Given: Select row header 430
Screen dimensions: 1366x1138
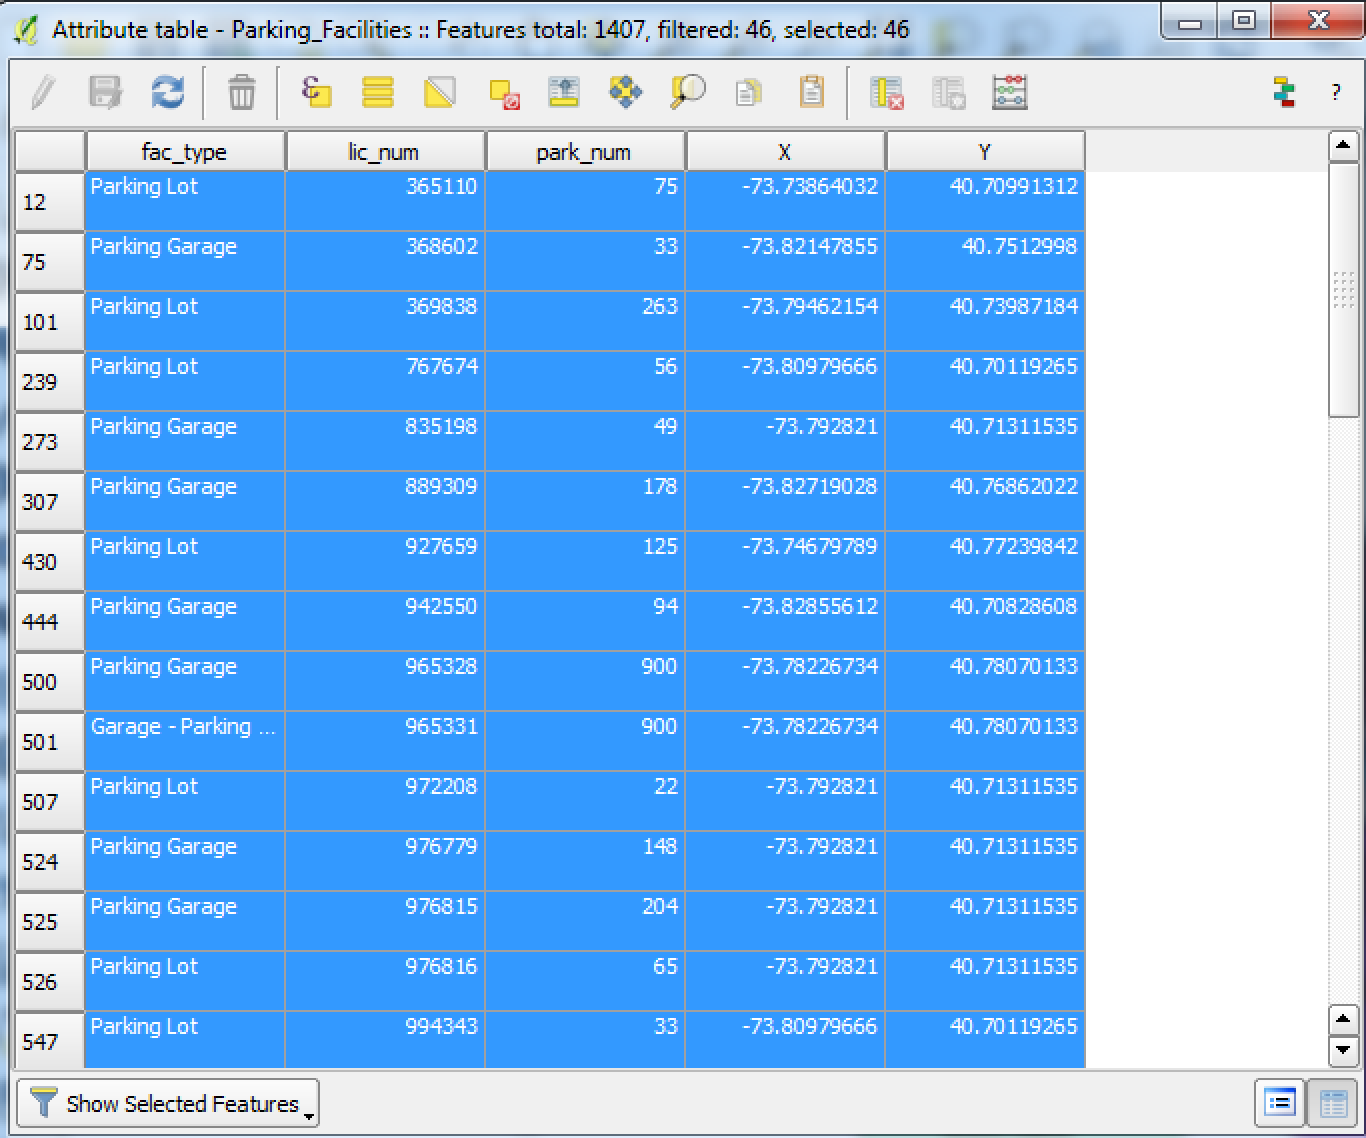Looking at the screenshot, I should [x=49, y=562].
